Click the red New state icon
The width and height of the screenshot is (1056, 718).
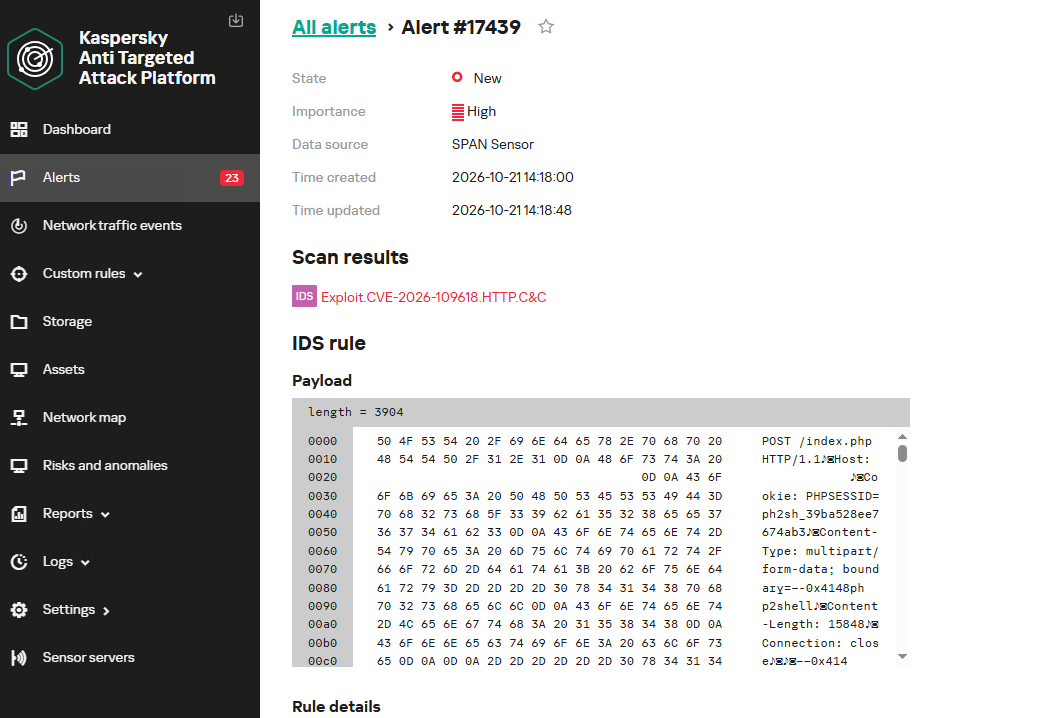pos(457,77)
